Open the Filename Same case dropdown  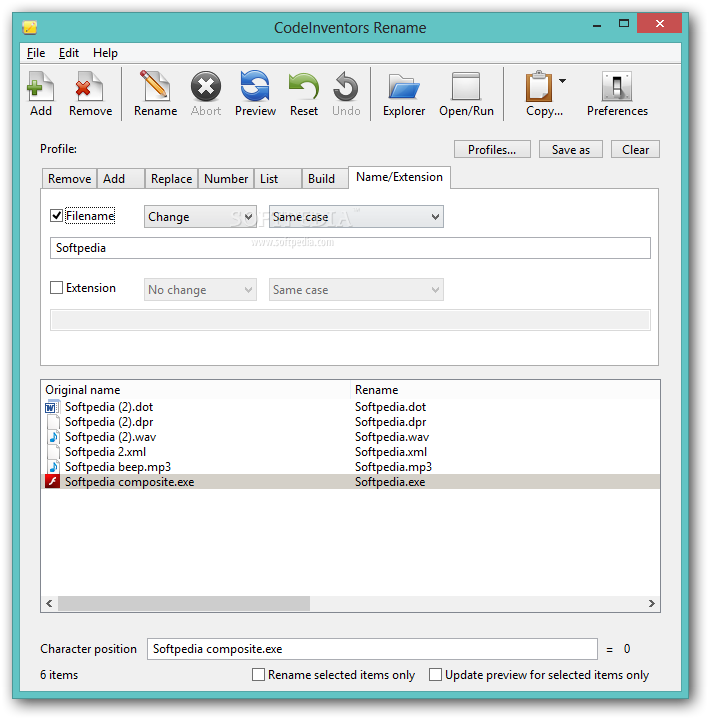356,216
